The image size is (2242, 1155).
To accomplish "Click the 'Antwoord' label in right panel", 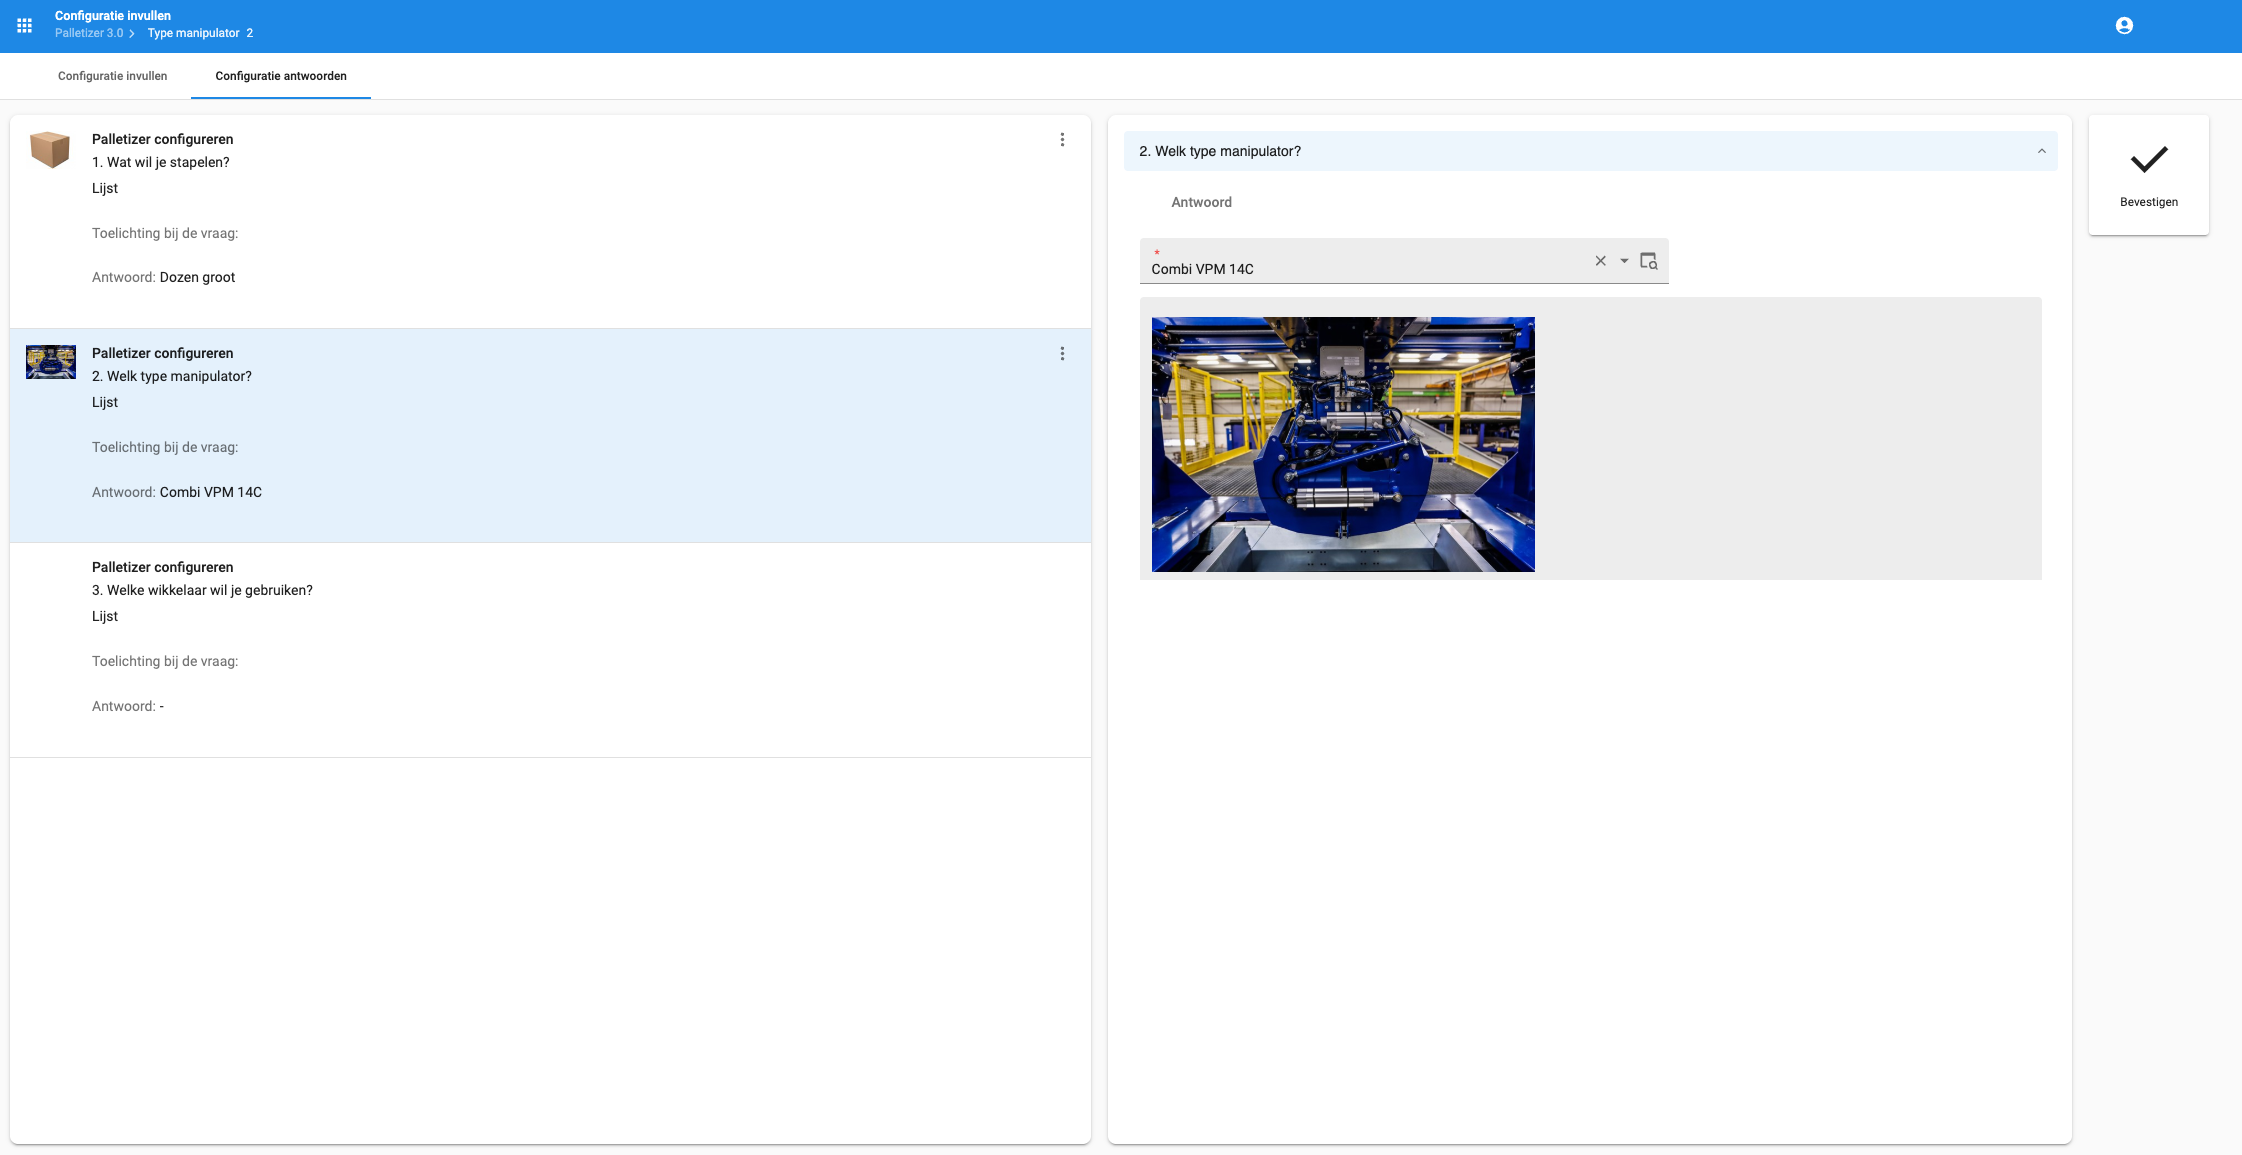I will pos(1201,202).
